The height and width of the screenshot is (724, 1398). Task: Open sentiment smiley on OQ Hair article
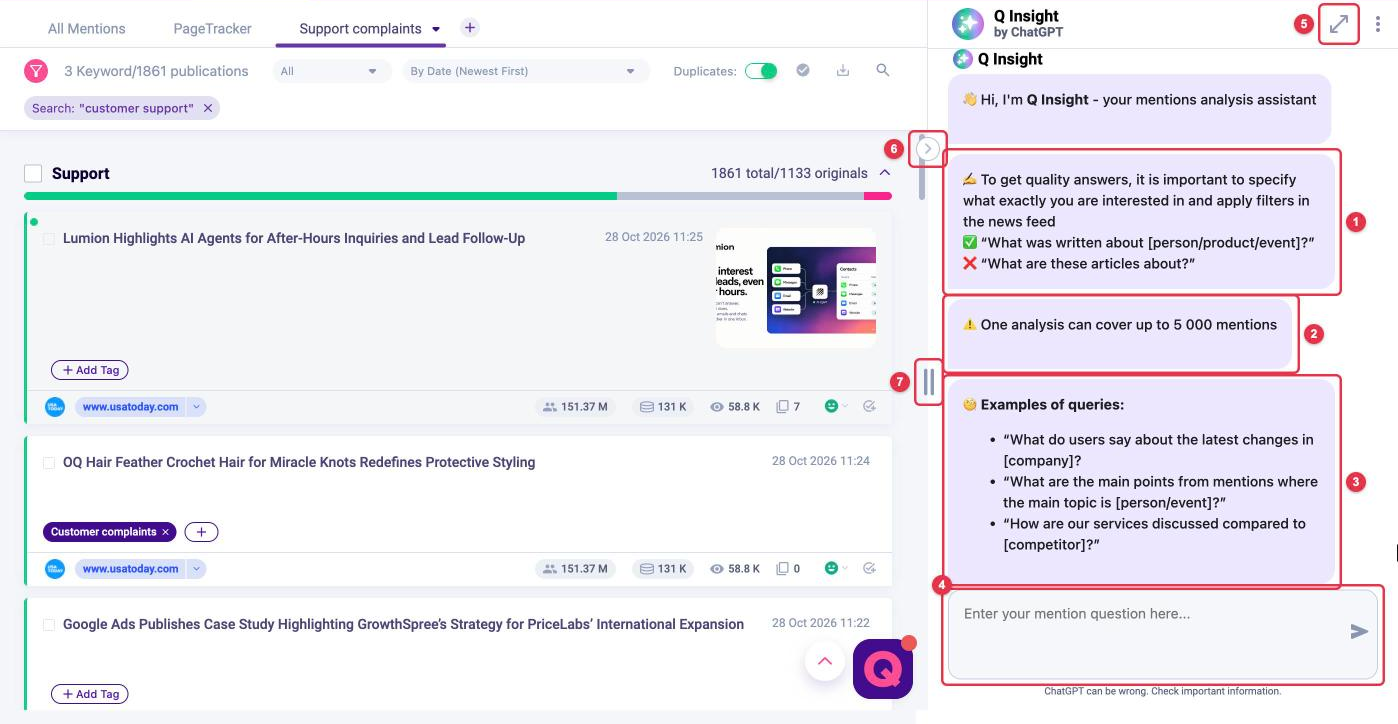click(x=831, y=568)
